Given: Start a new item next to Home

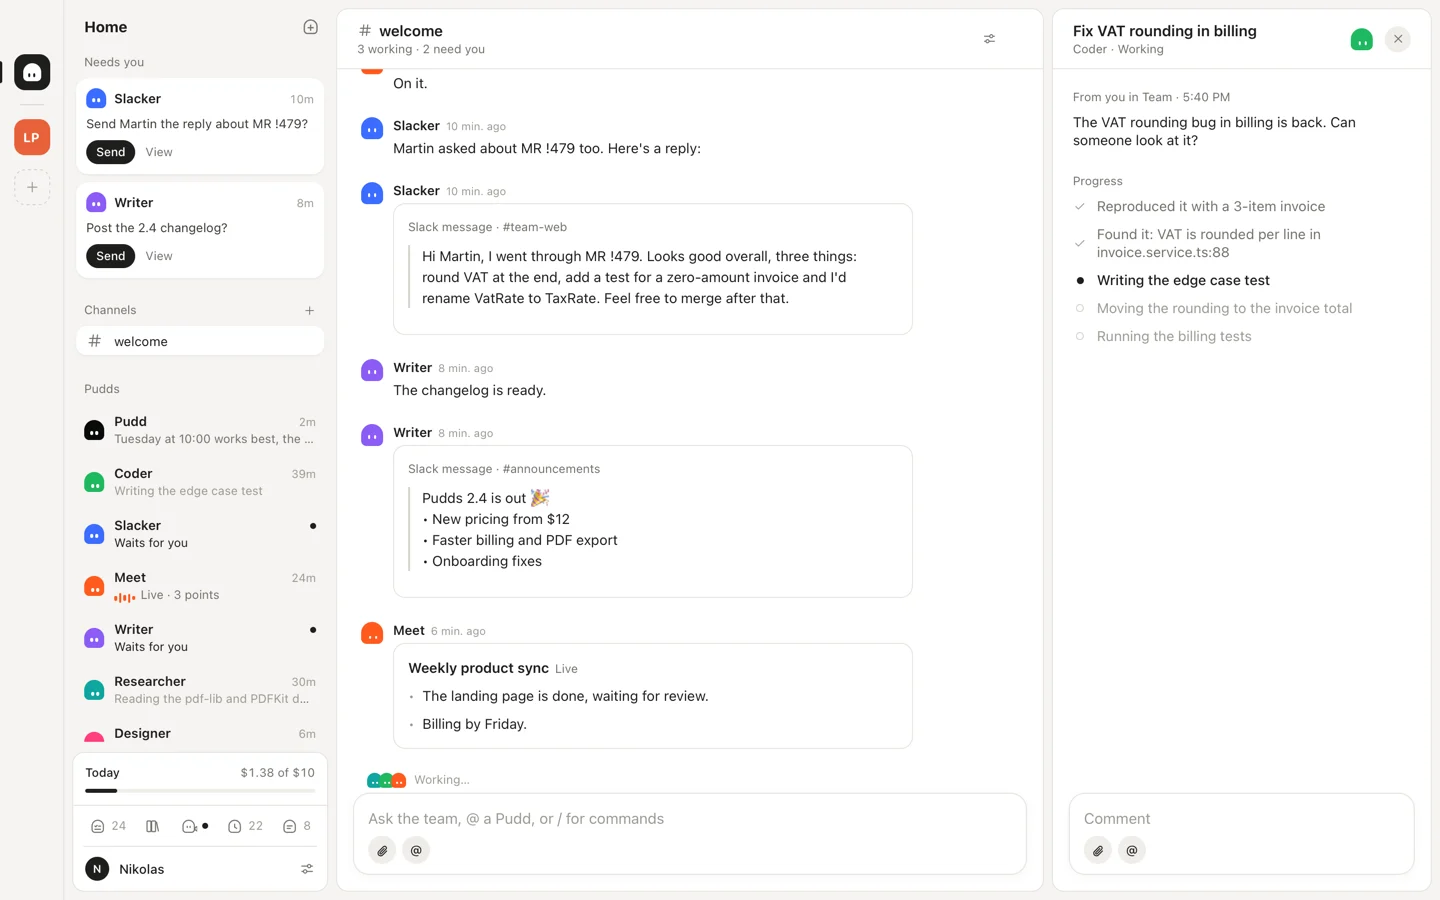Looking at the screenshot, I should (310, 27).
